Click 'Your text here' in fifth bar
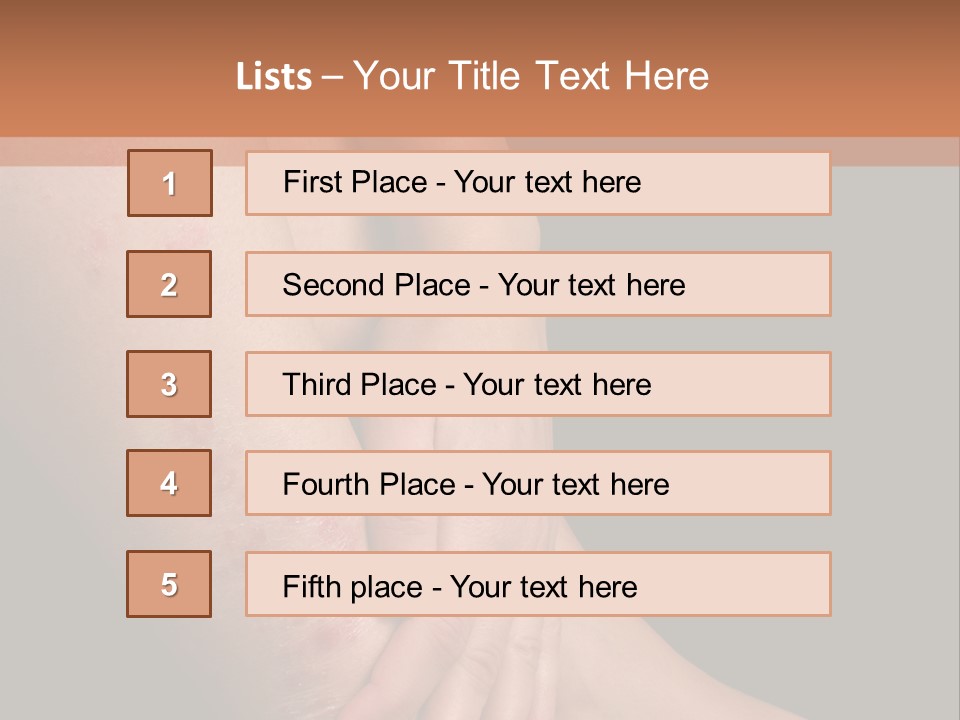 (x=544, y=587)
